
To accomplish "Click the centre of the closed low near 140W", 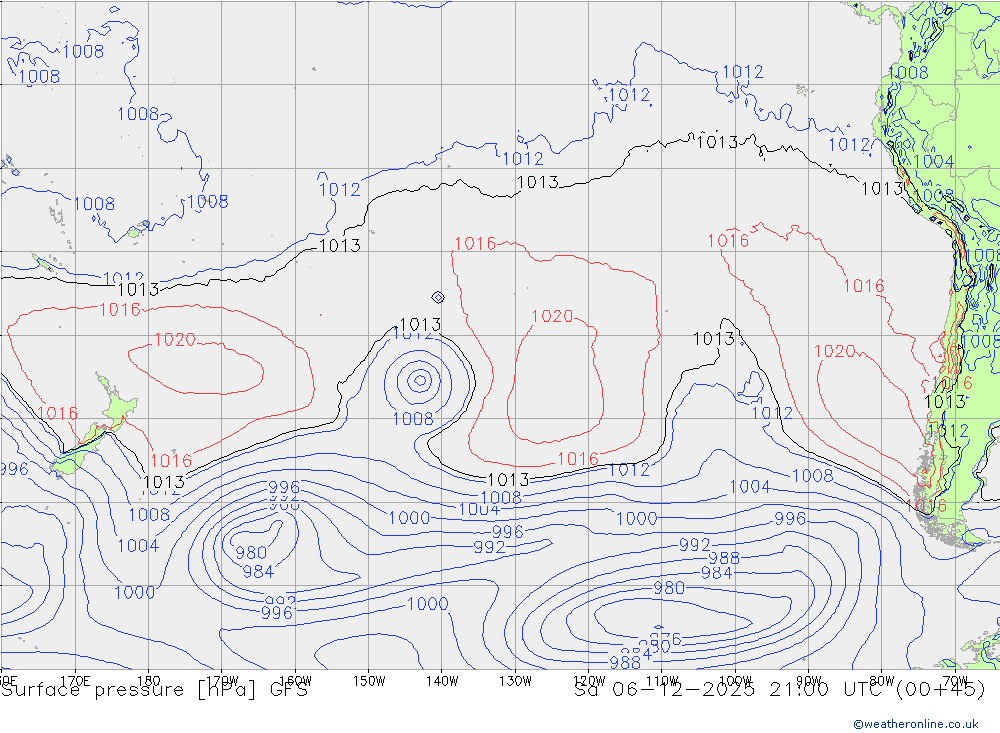I will [x=420, y=381].
